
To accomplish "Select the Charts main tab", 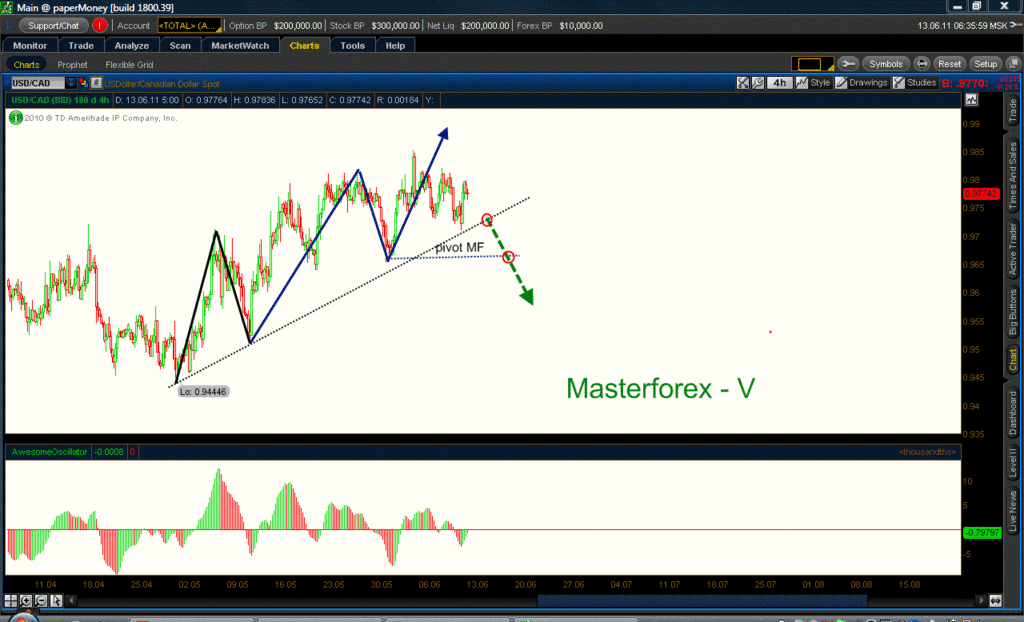I will 304,45.
